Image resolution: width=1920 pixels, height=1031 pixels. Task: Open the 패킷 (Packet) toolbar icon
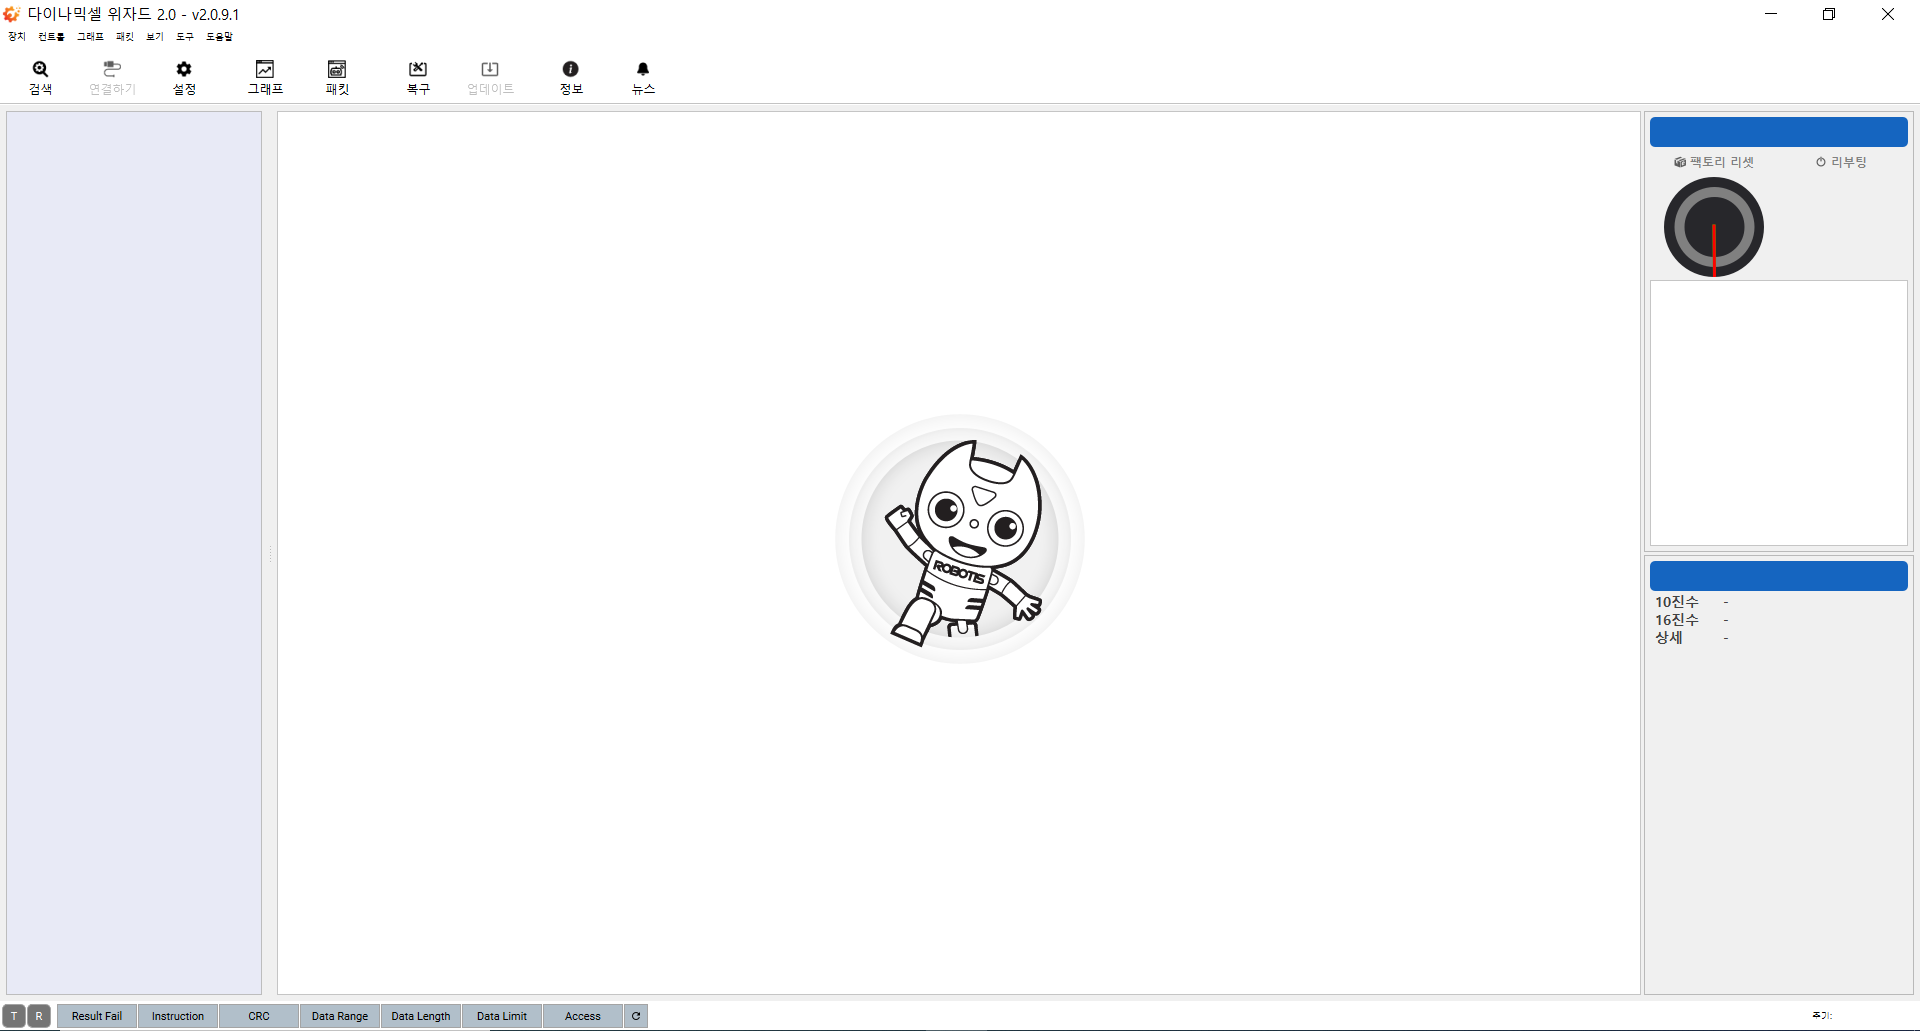coord(337,77)
